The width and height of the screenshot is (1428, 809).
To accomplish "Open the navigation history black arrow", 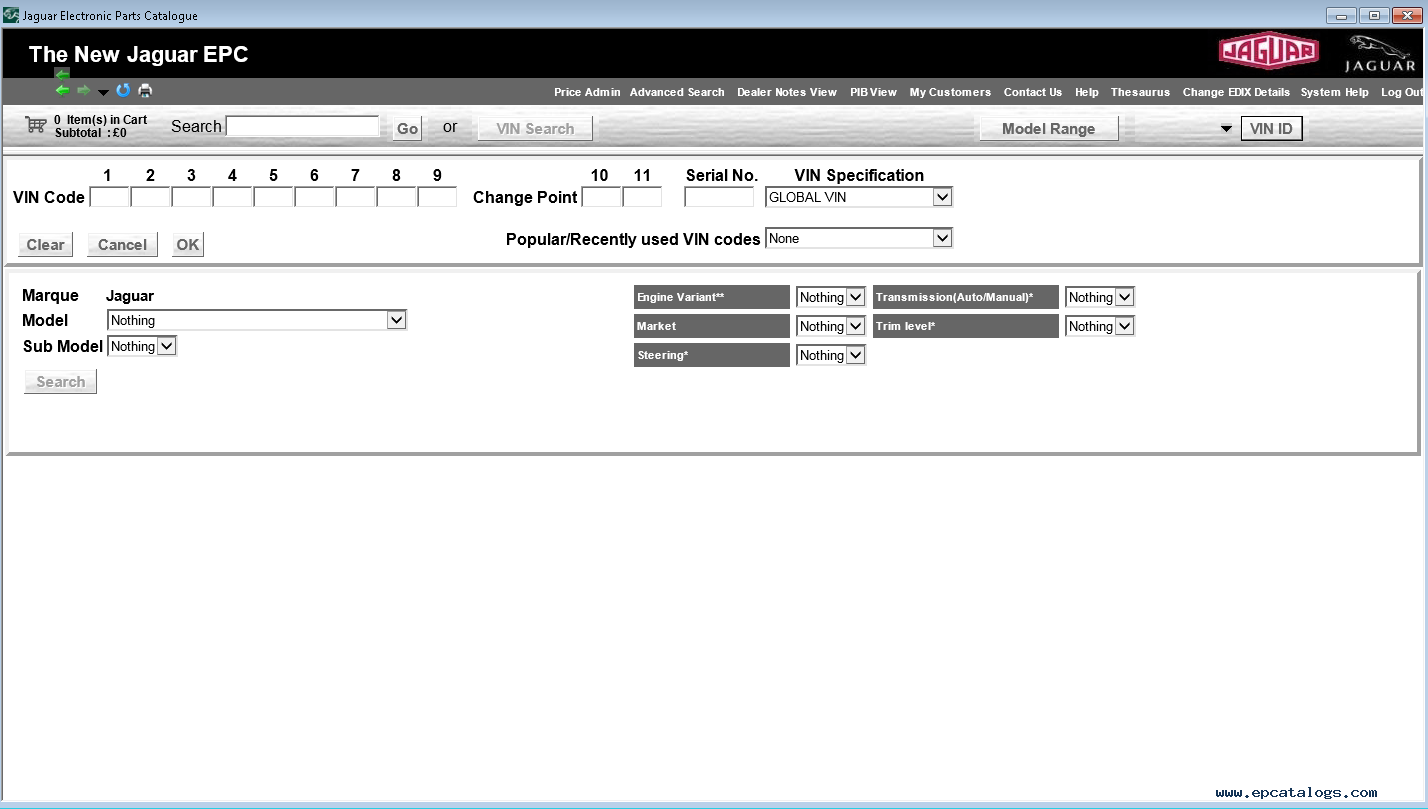I will click(x=103, y=92).
